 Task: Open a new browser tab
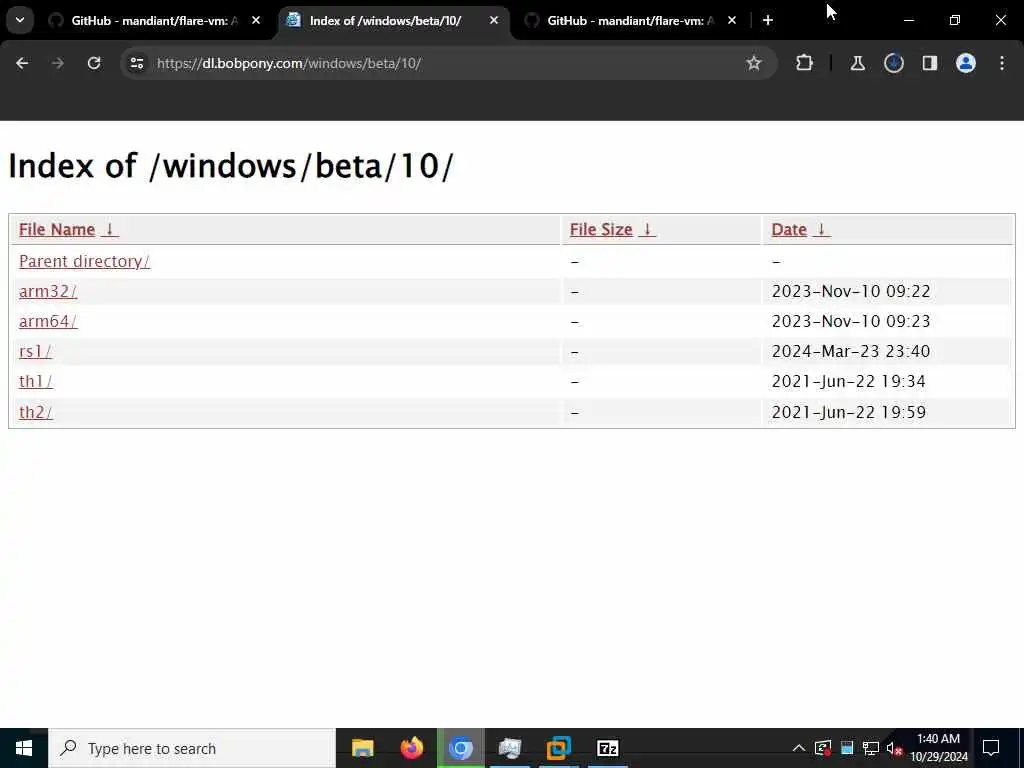[x=768, y=20]
